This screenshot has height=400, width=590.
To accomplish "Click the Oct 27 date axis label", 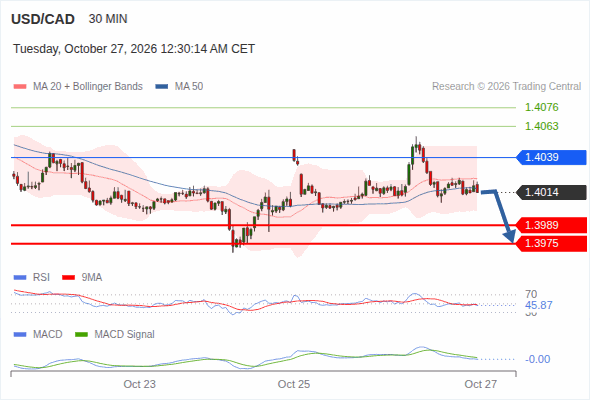I will 481,384.
